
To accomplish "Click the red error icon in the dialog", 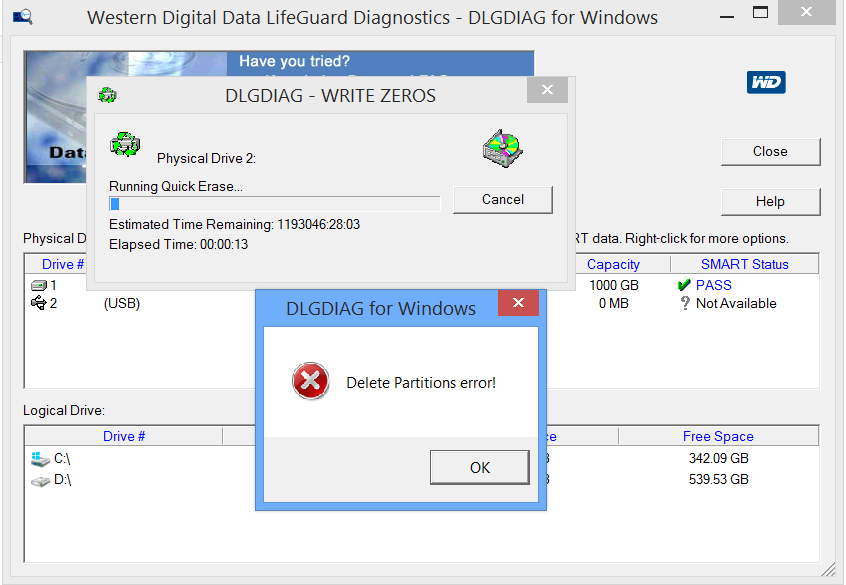I will pyautogui.click(x=310, y=381).
